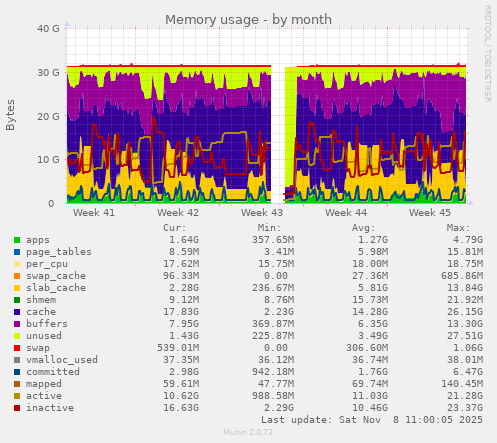Screen dimensions: 497x443
Task: Click the 'Week 44' axis label
Action: pos(346,213)
